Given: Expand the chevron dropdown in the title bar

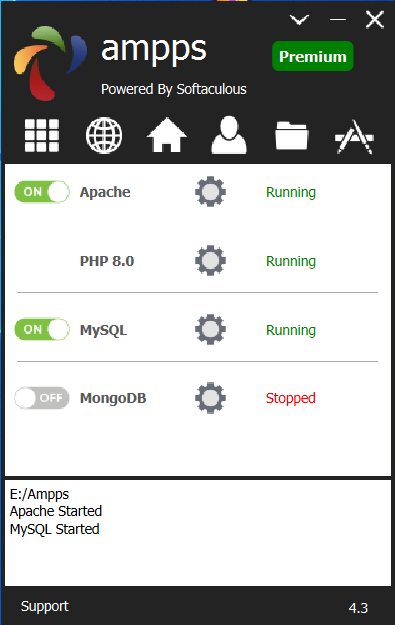Looking at the screenshot, I should 299,19.
